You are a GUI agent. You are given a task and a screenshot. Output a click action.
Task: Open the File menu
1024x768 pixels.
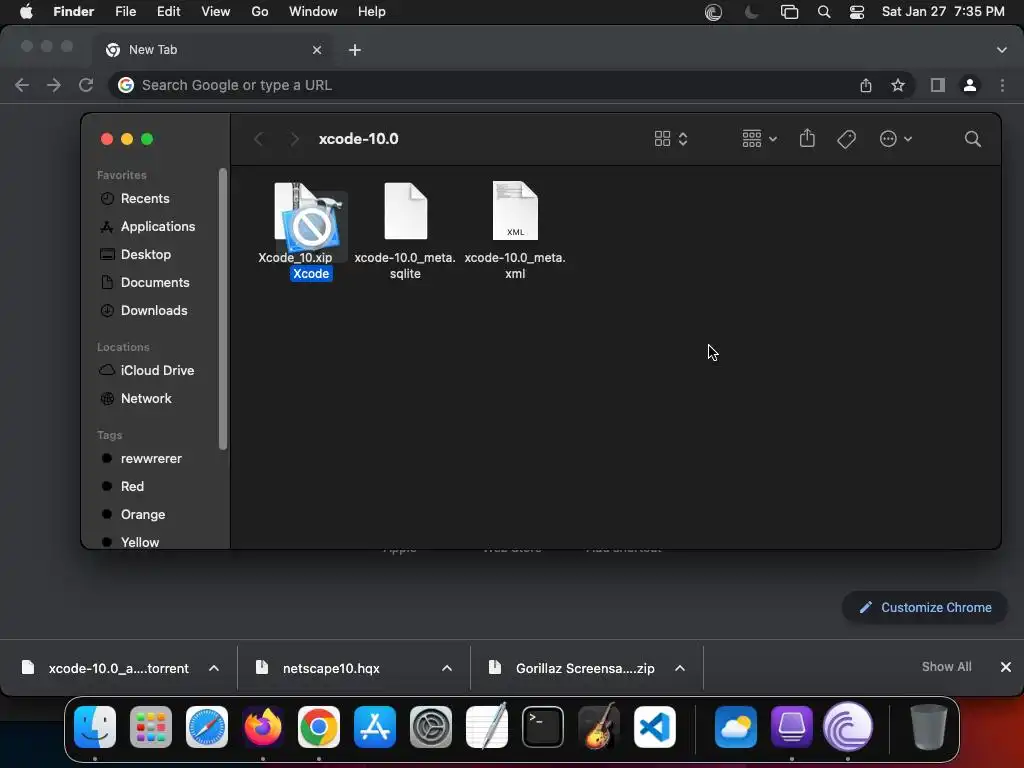[125, 12]
